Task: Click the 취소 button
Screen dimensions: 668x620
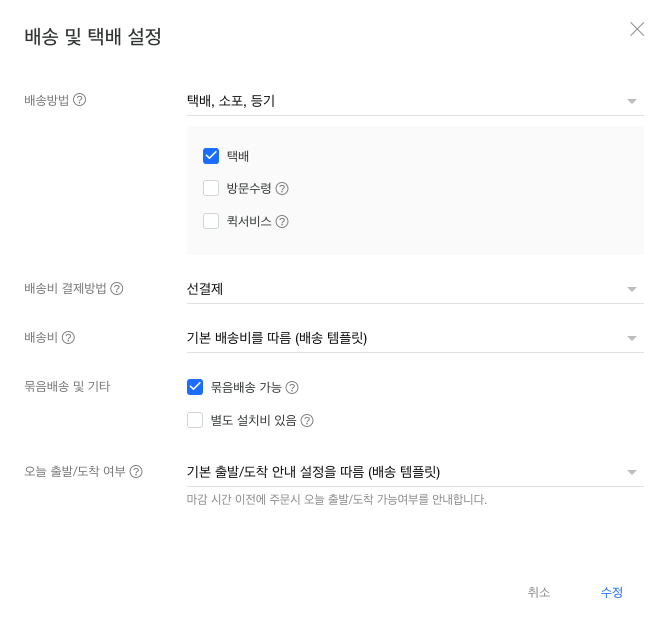Action: 539,592
